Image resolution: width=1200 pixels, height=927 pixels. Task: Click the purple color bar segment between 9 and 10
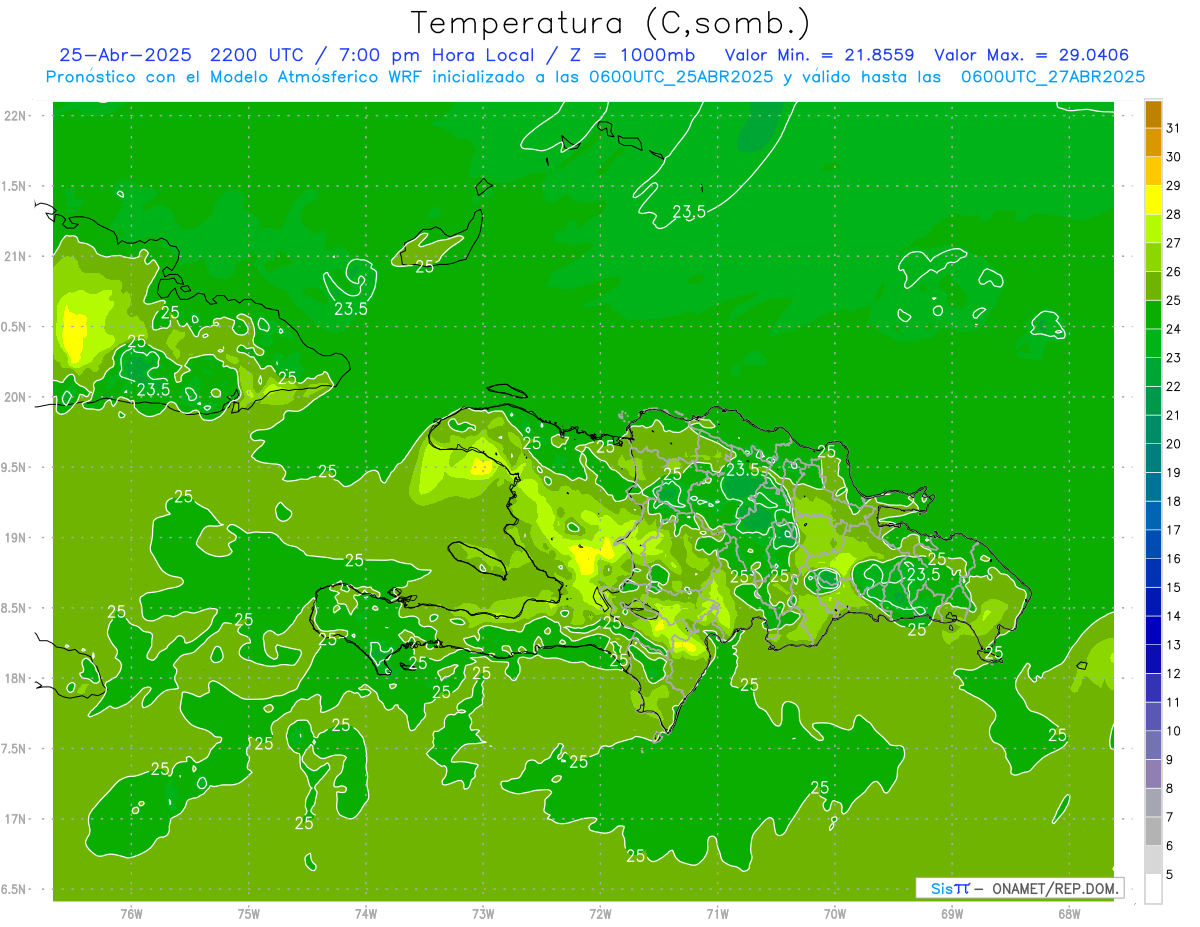point(1153,746)
